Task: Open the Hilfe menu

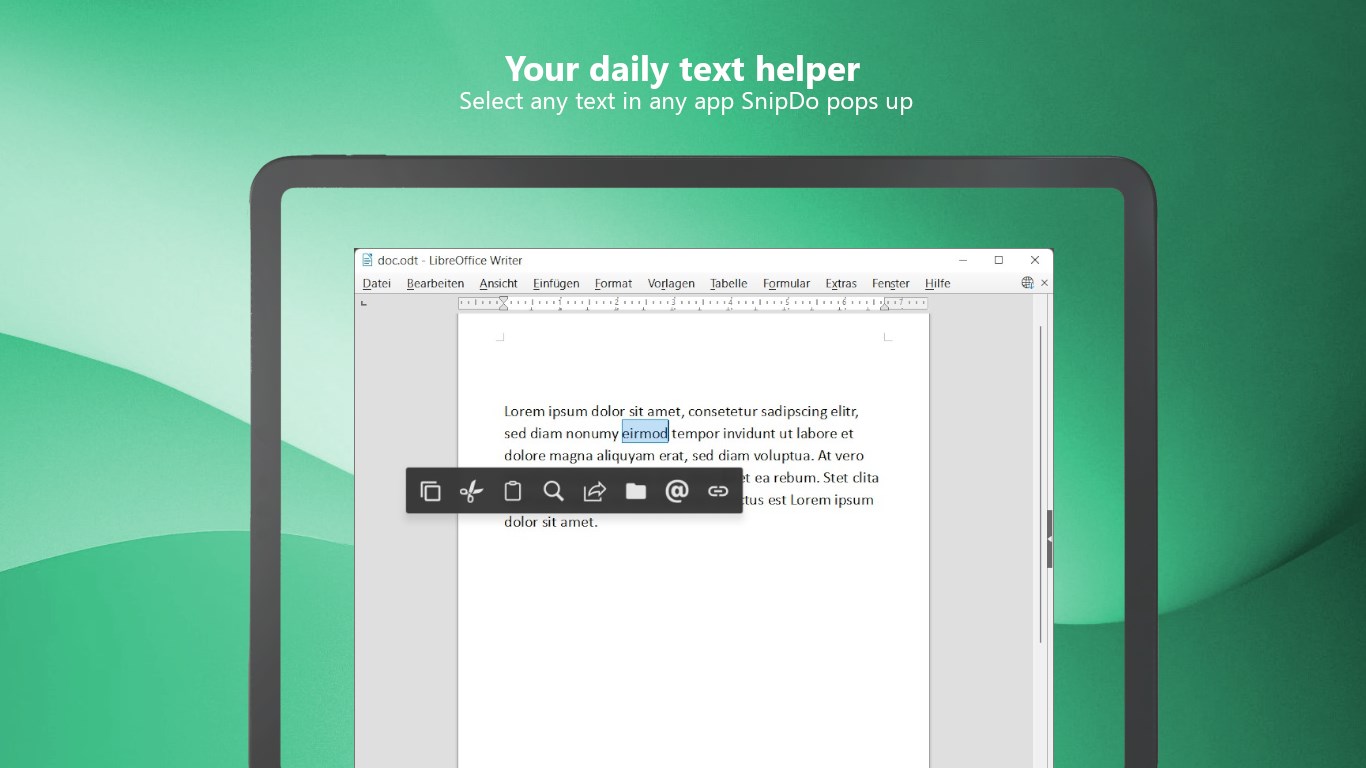Action: pyautogui.click(x=937, y=283)
